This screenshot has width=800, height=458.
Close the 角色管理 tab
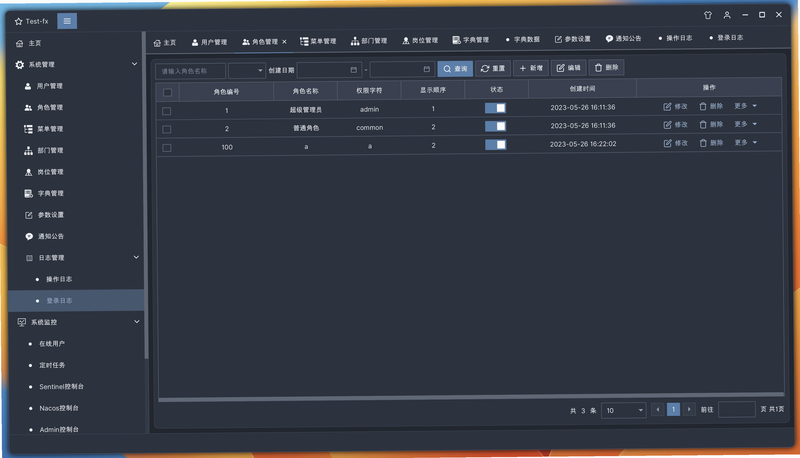(284, 42)
